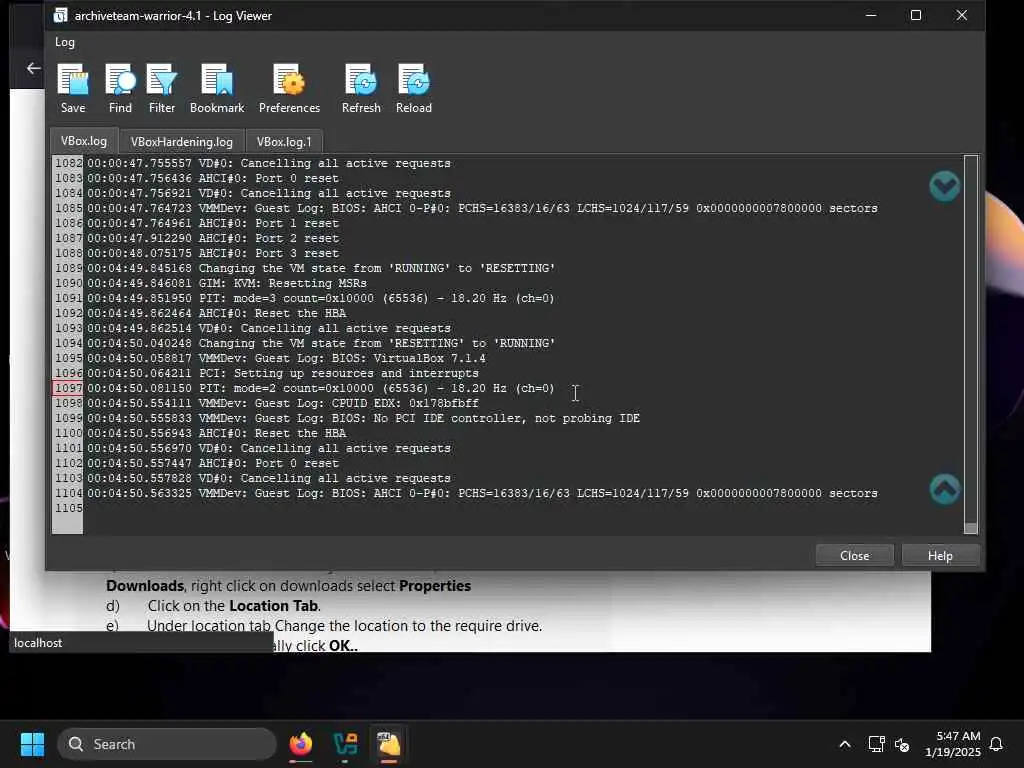Click the back arrow behind the Log Viewer
Screen dimensions: 1024x768
33,68
